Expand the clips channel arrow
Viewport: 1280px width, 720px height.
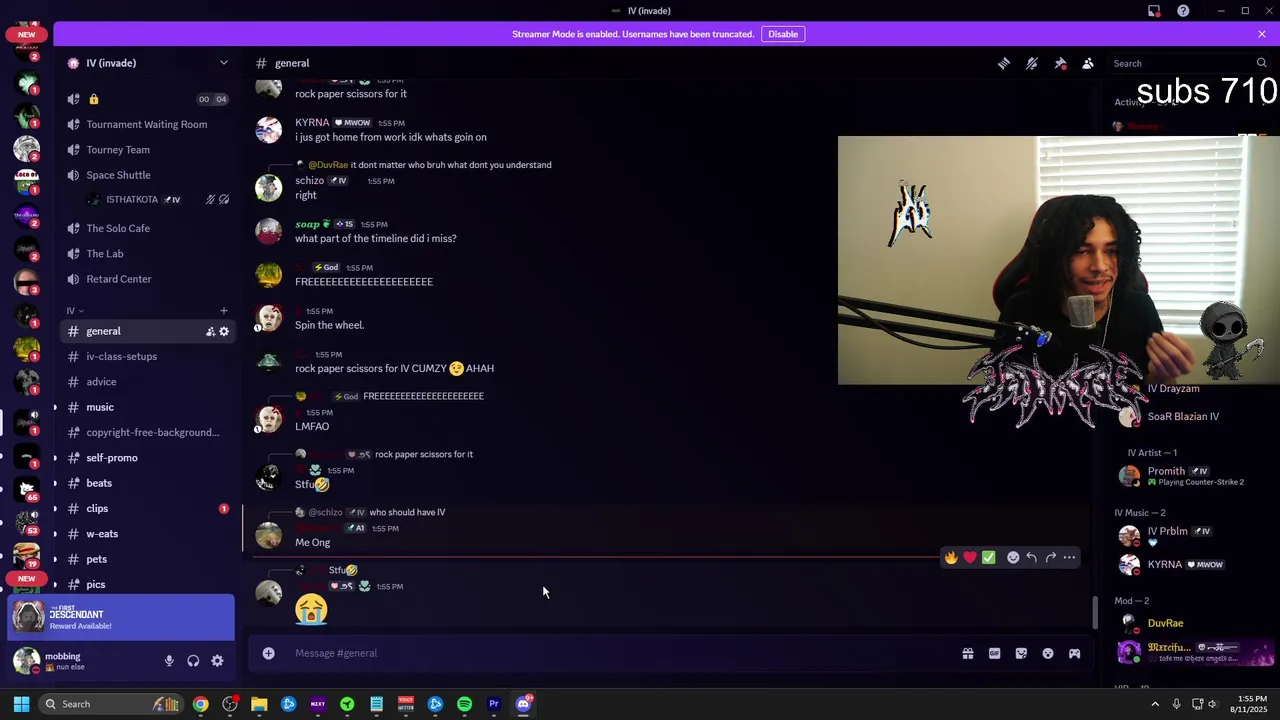click(55, 509)
